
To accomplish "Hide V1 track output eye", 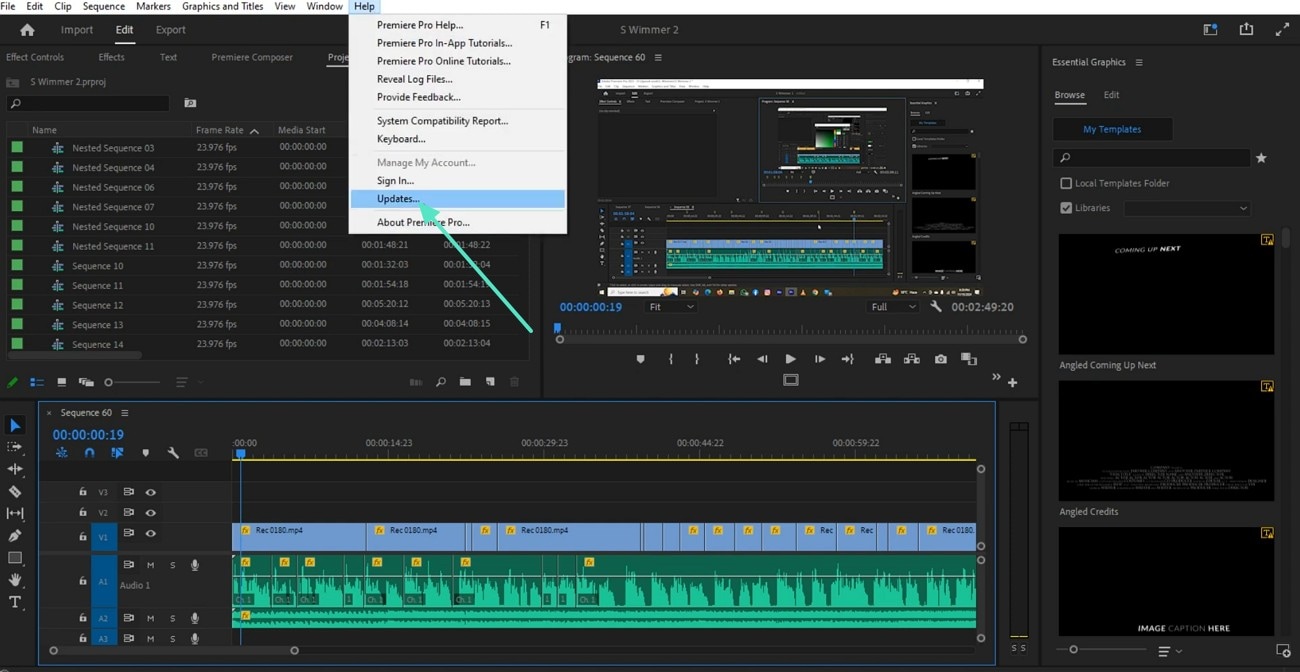I will pyautogui.click(x=151, y=534).
